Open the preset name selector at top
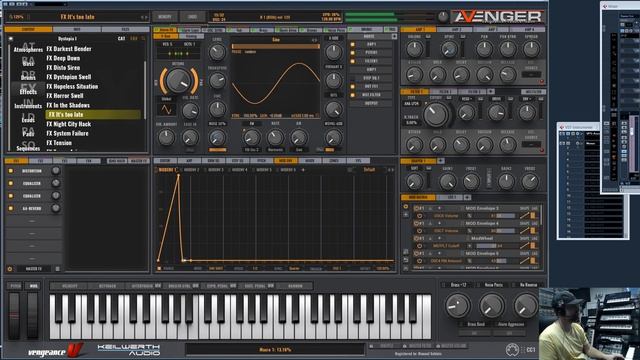 (x=78, y=17)
